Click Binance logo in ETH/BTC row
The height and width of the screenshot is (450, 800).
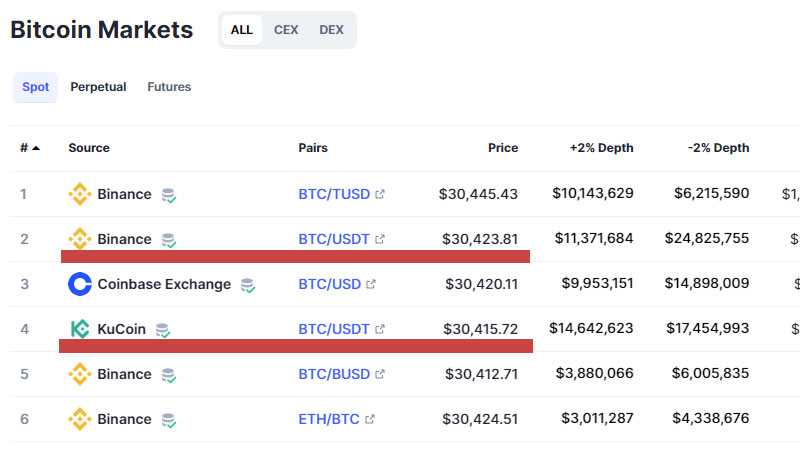coord(80,419)
